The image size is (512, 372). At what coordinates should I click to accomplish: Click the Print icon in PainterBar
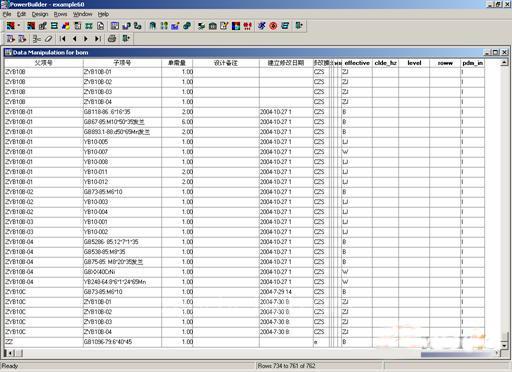[x=112, y=39]
